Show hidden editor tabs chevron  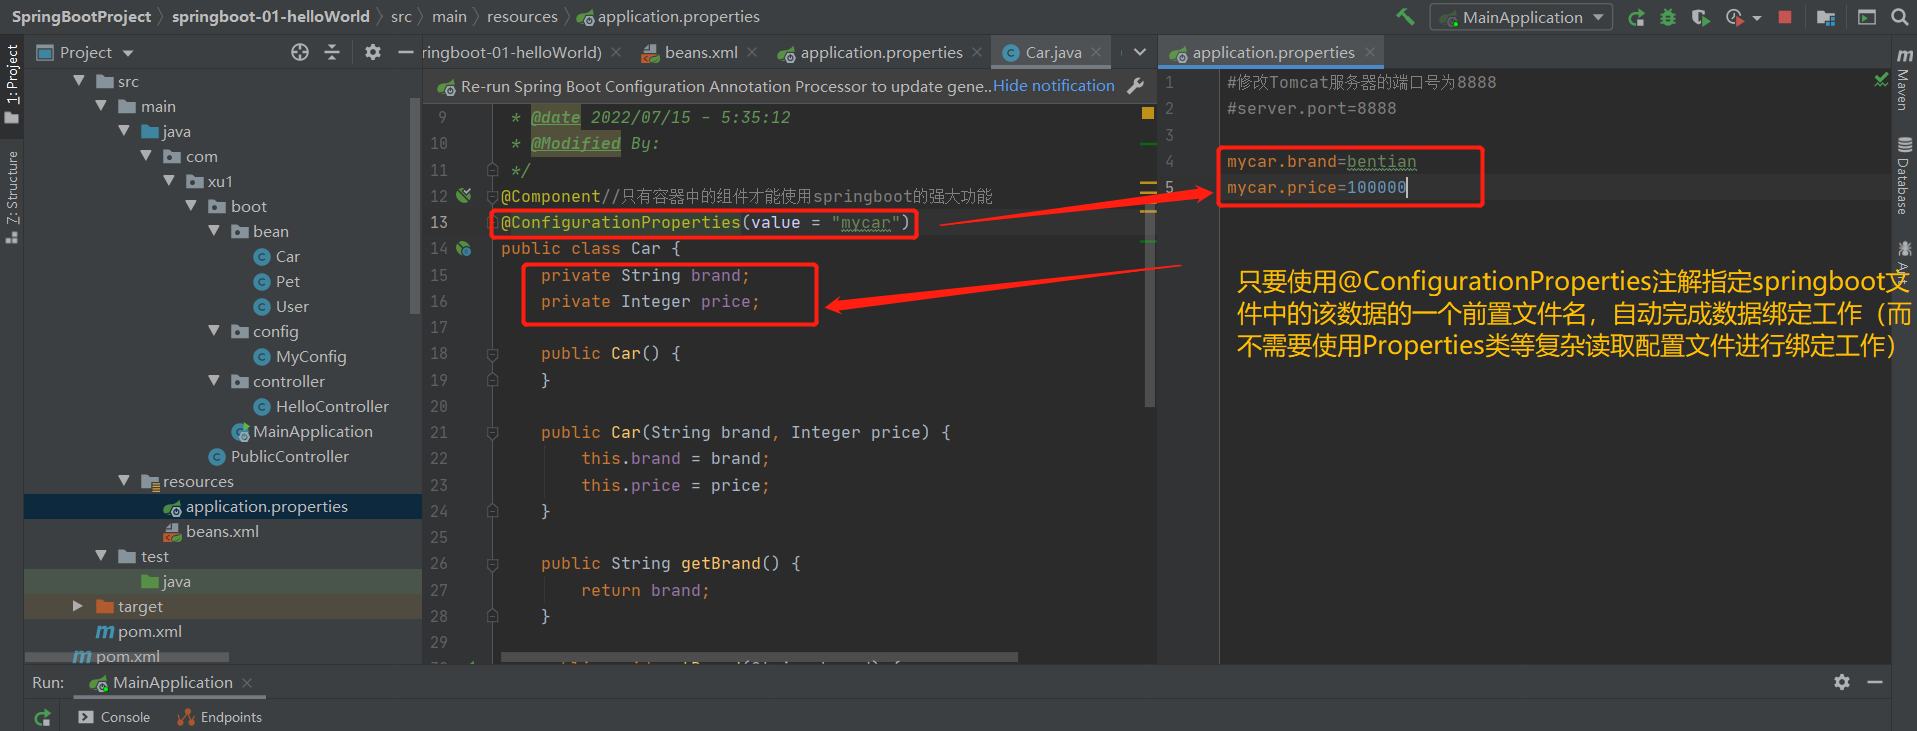point(1139,52)
